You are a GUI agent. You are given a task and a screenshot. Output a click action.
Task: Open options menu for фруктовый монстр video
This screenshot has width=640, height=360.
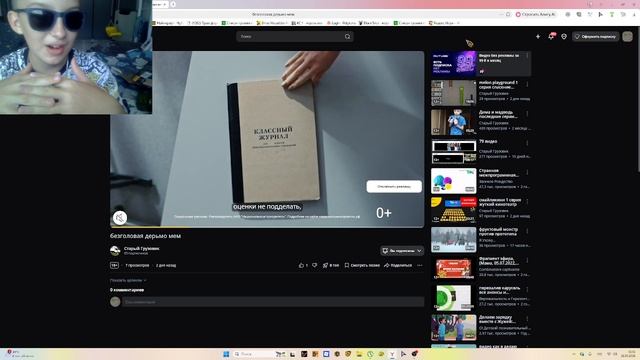(x=527, y=231)
